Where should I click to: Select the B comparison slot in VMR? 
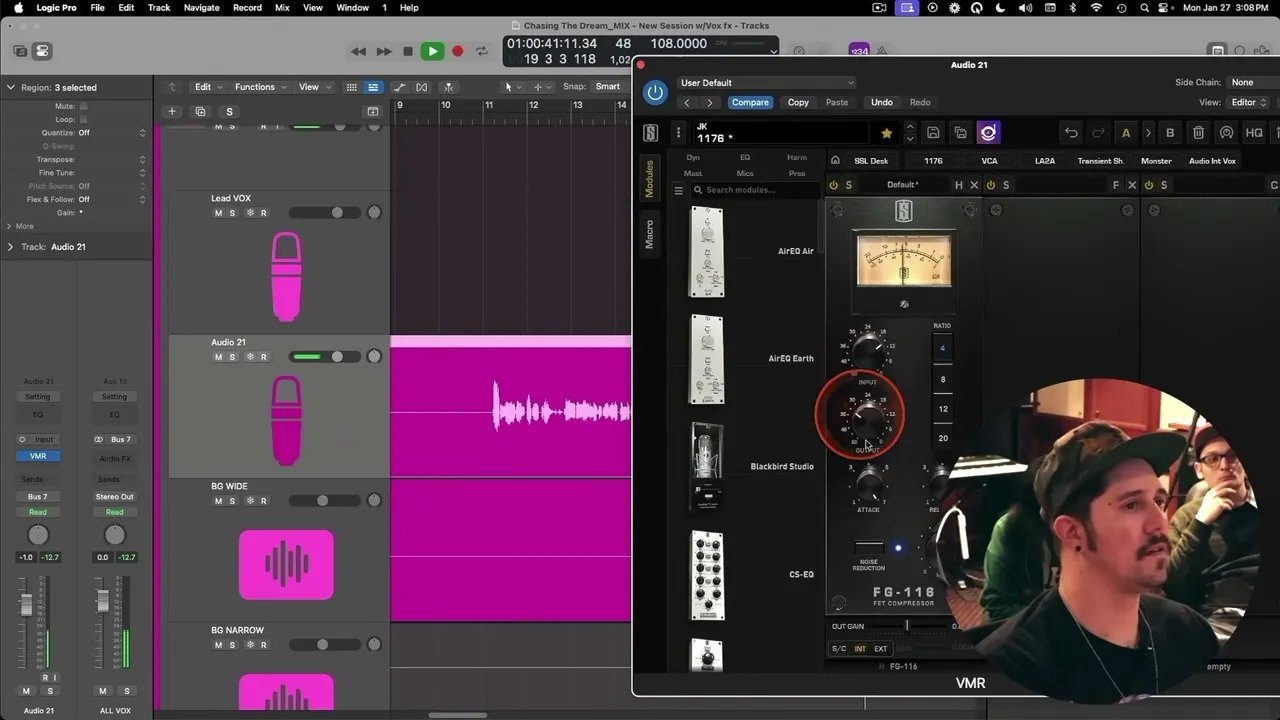tap(1170, 133)
